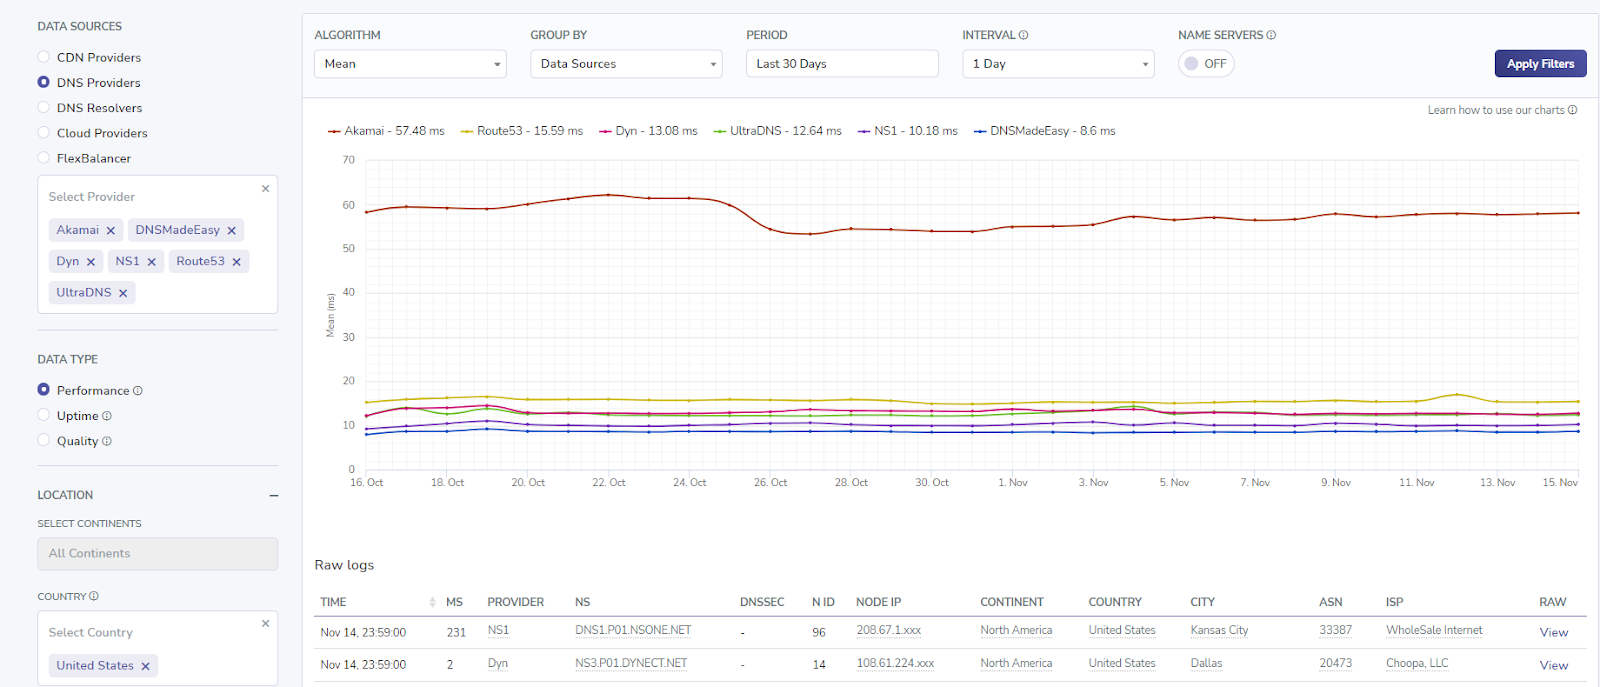Click the PROVIDER column header
Image resolution: width=1600 pixels, height=687 pixels.
[515, 602]
